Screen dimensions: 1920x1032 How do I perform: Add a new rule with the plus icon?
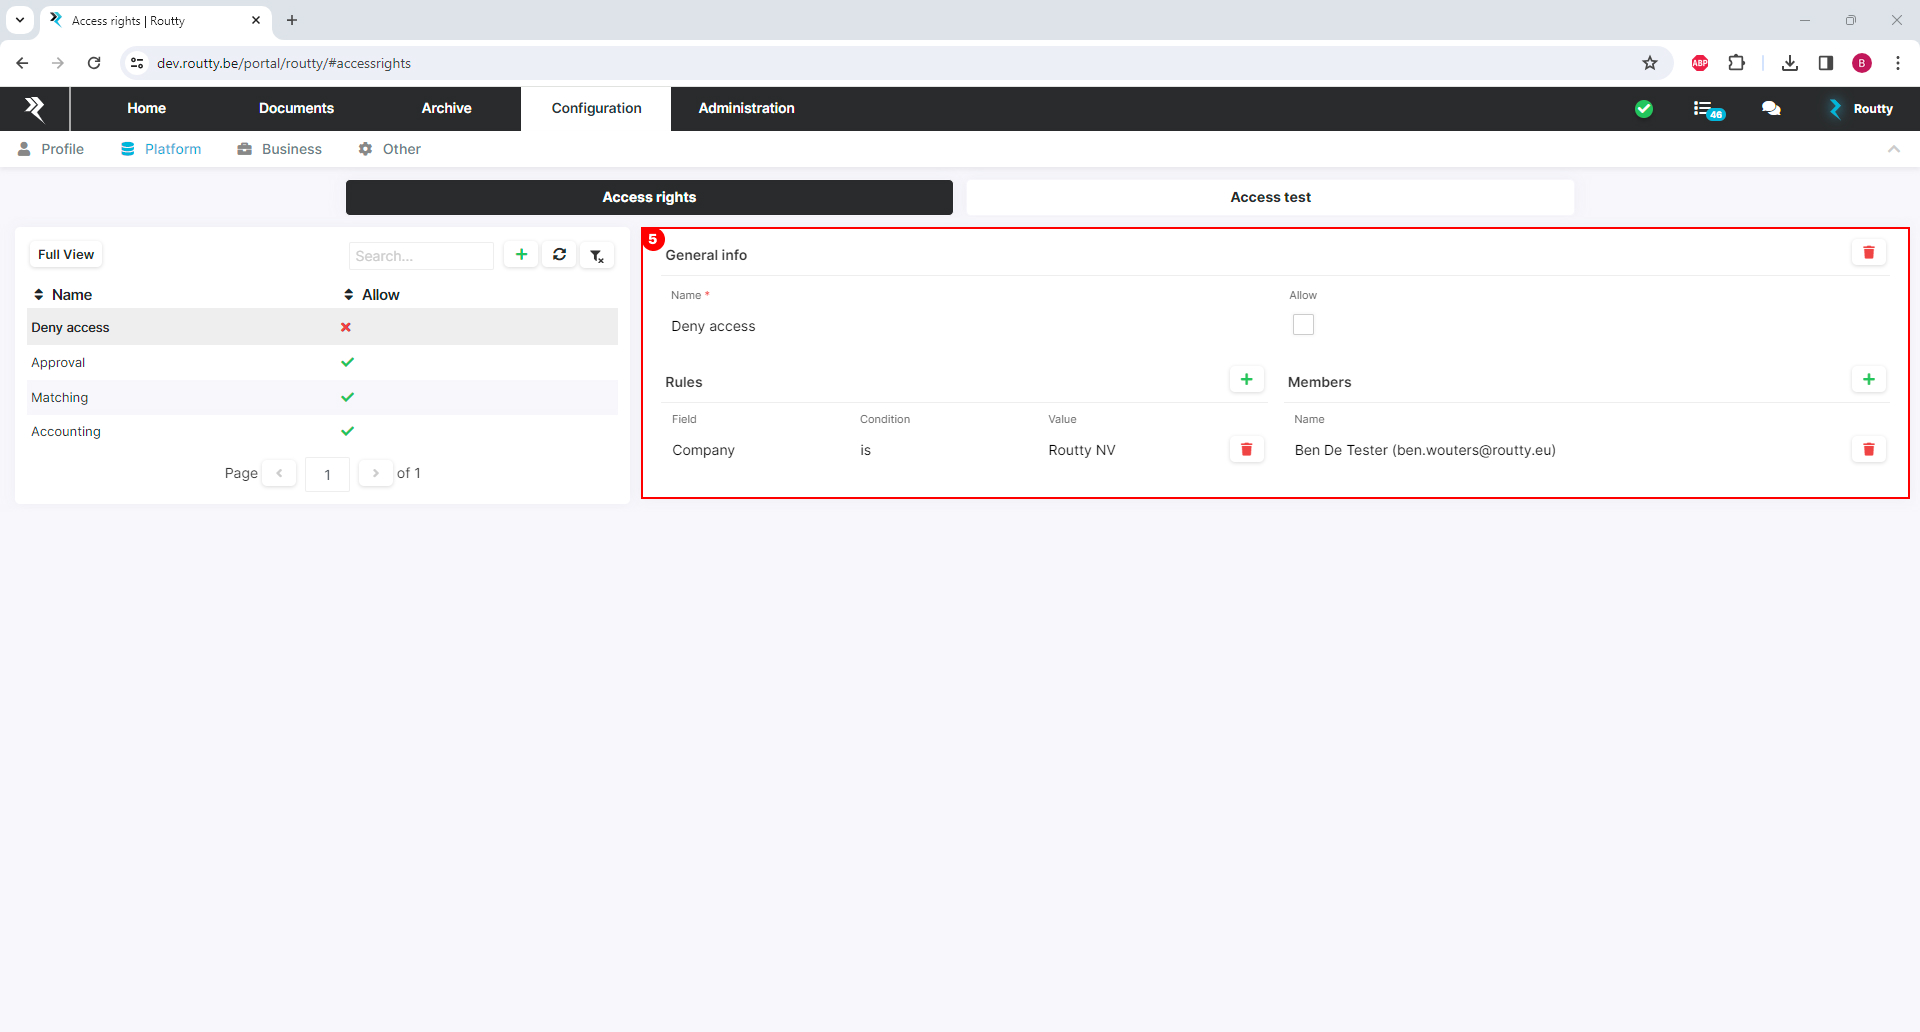[x=1246, y=380]
